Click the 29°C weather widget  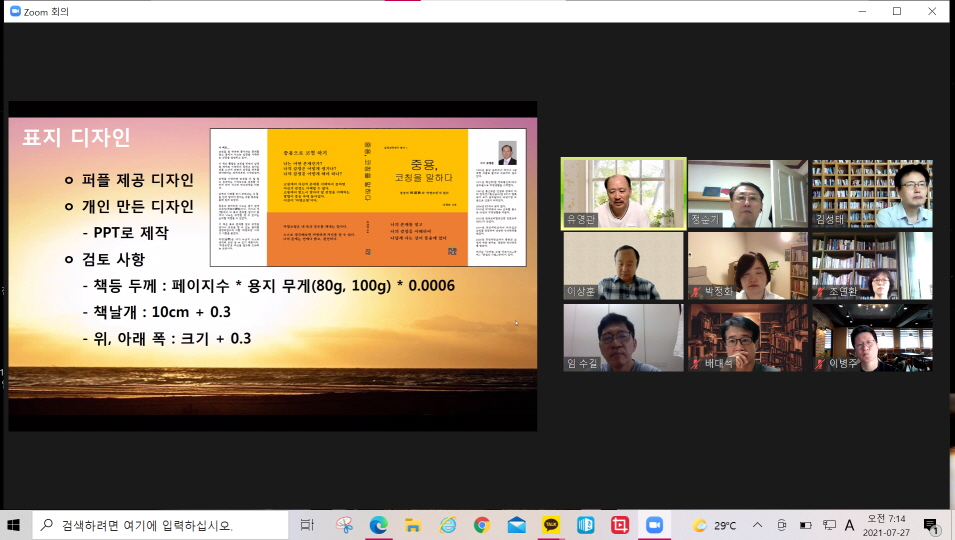[x=714, y=524]
